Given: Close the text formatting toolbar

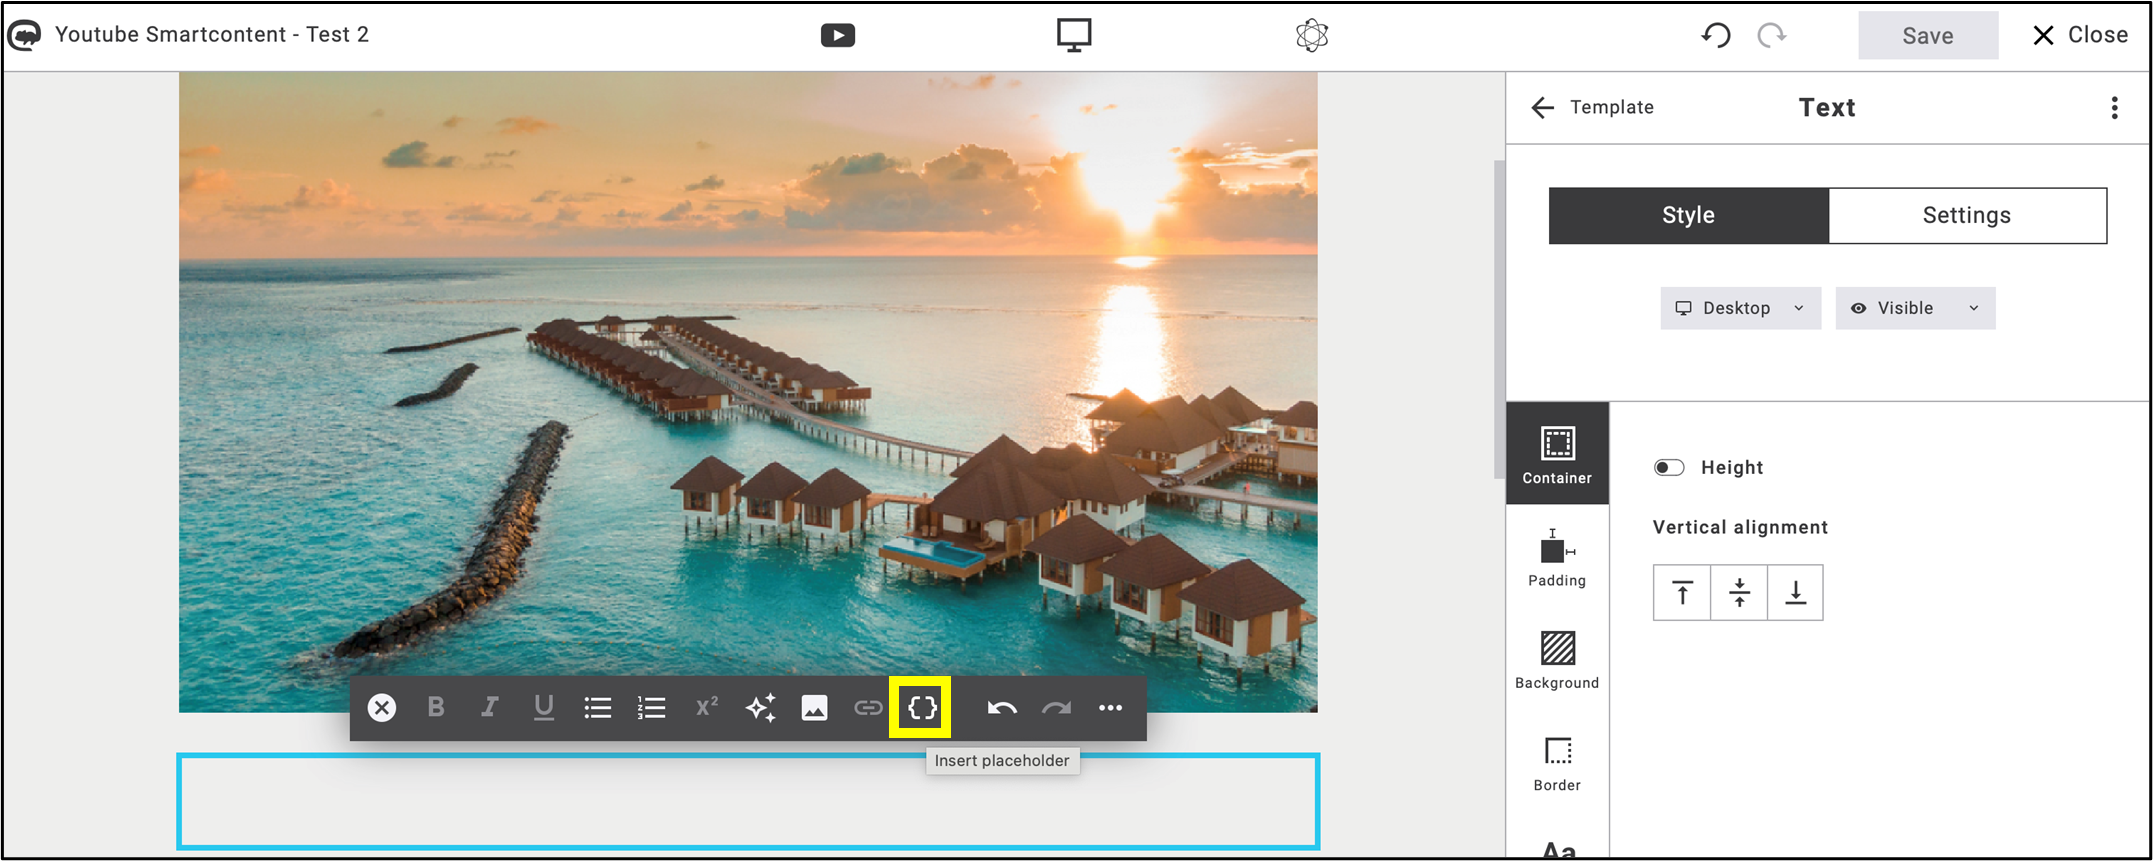Looking at the screenshot, I should [x=381, y=708].
